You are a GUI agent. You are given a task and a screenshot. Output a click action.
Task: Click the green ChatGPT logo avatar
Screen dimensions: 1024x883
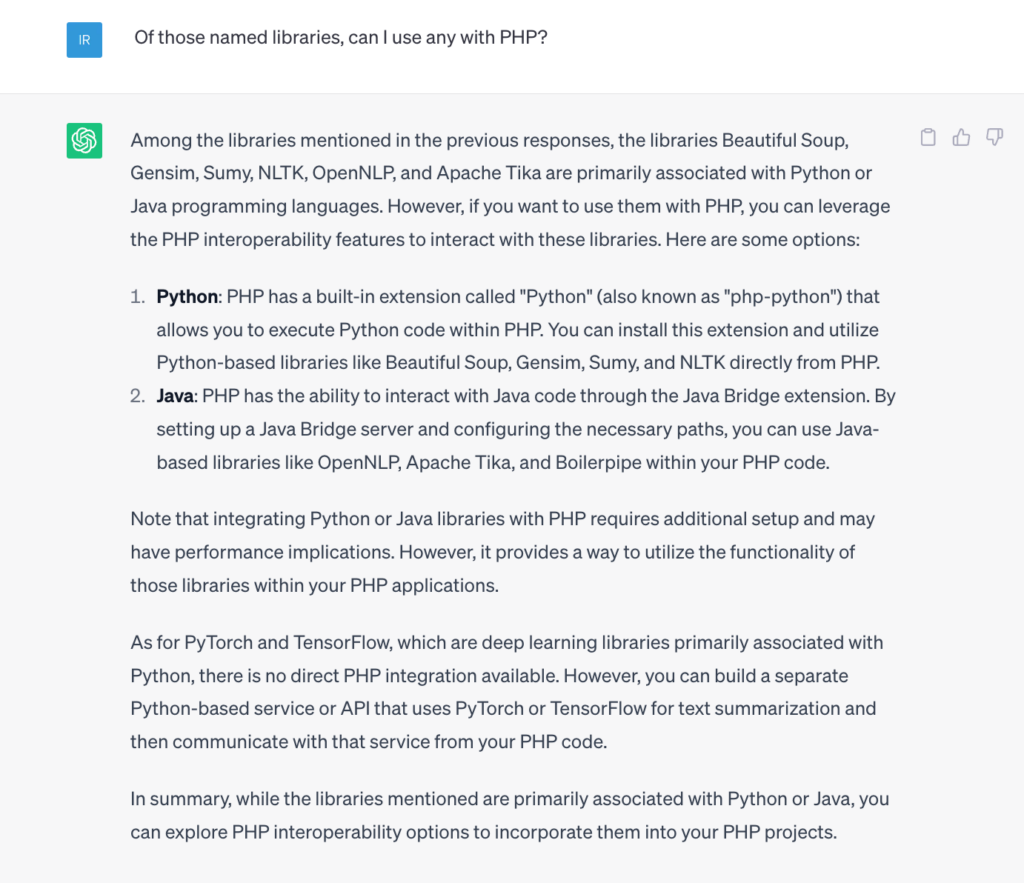click(x=84, y=140)
